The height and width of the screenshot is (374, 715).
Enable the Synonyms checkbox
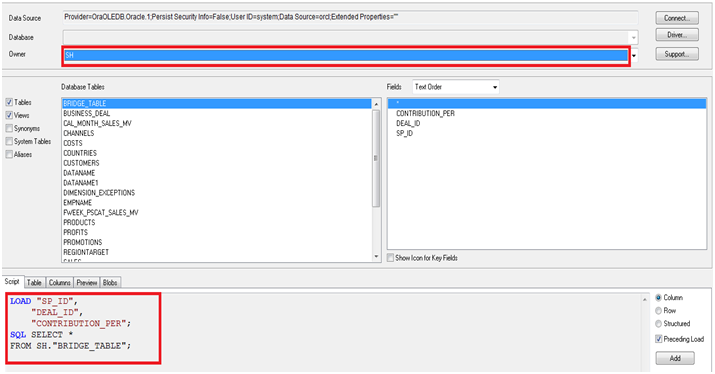[9, 129]
